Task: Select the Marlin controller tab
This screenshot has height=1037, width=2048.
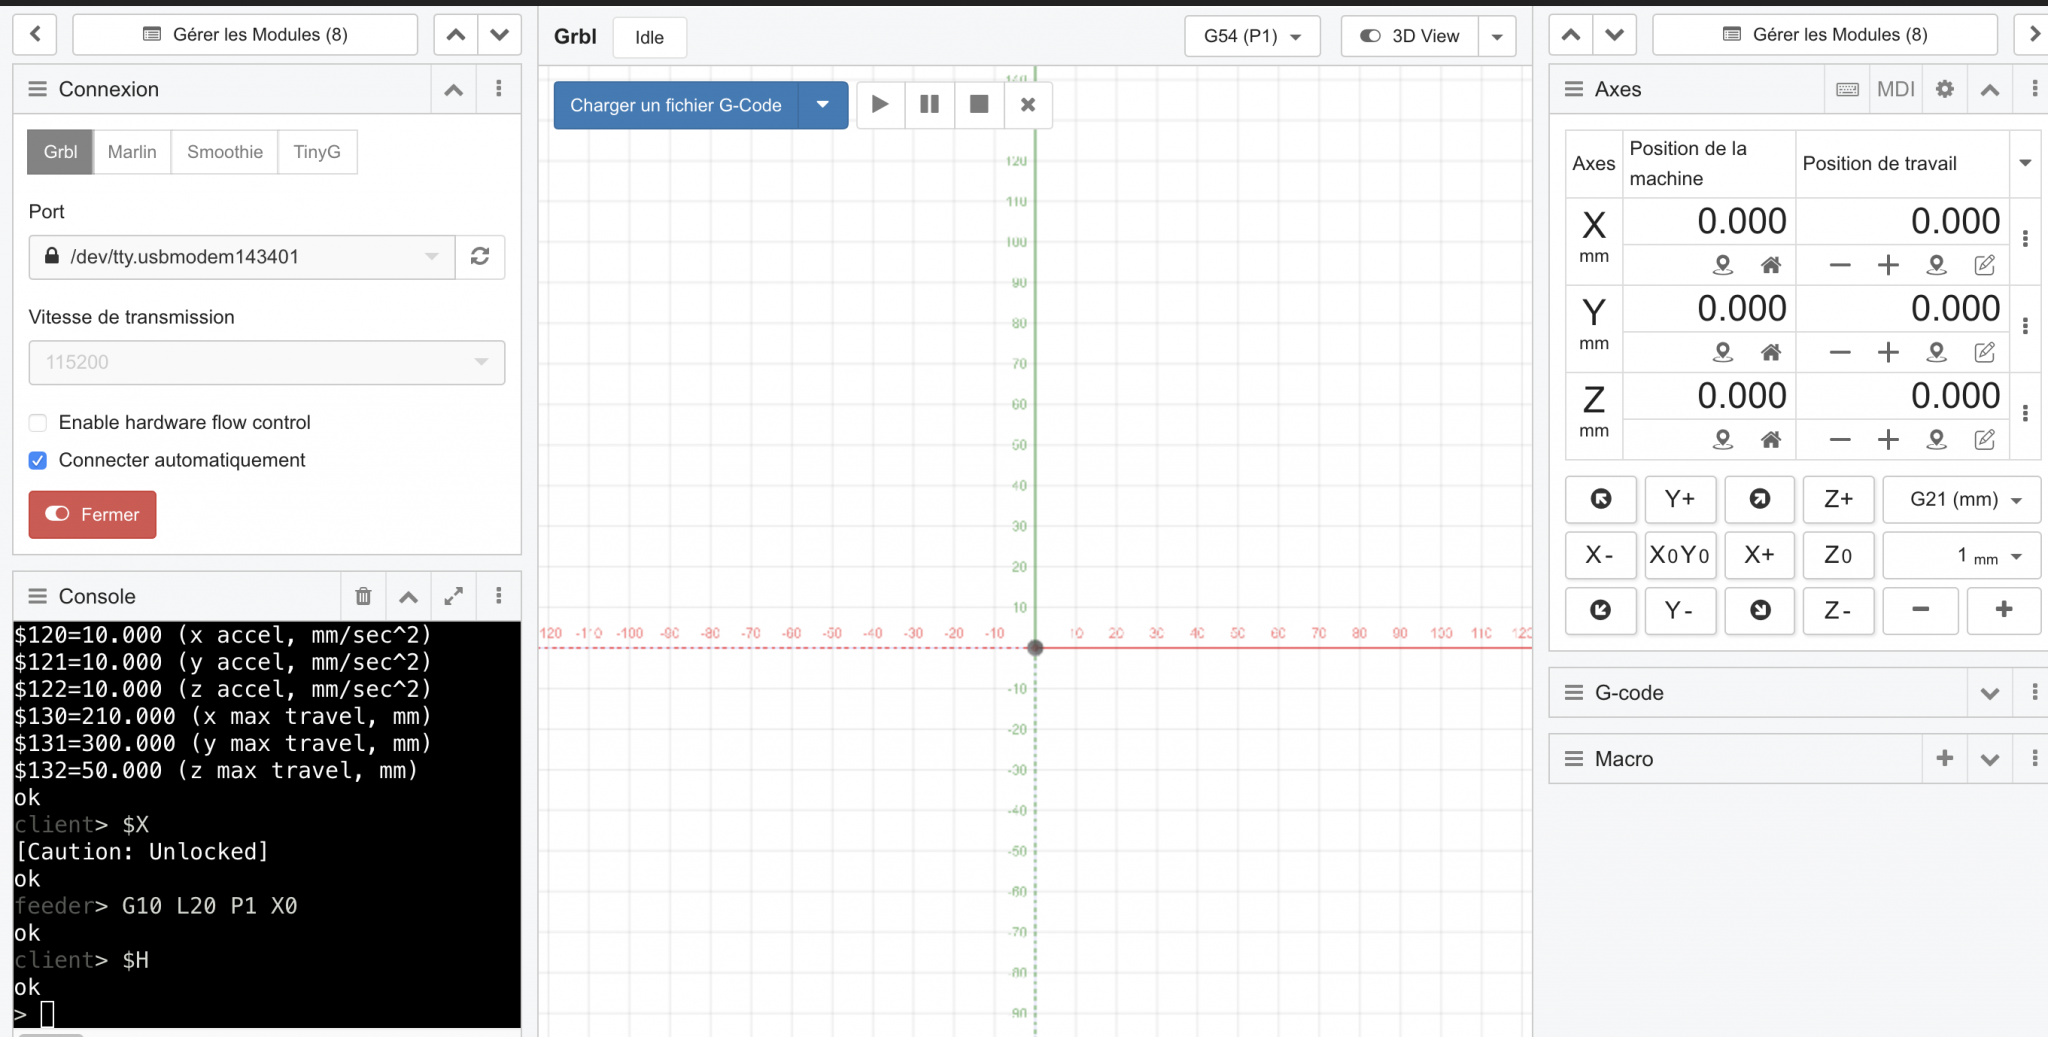Action: pos(132,152)
